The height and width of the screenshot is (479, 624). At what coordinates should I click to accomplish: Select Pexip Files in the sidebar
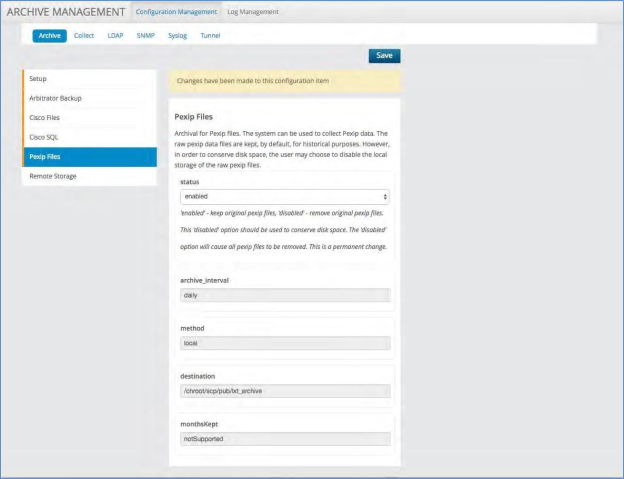(89, 157)
